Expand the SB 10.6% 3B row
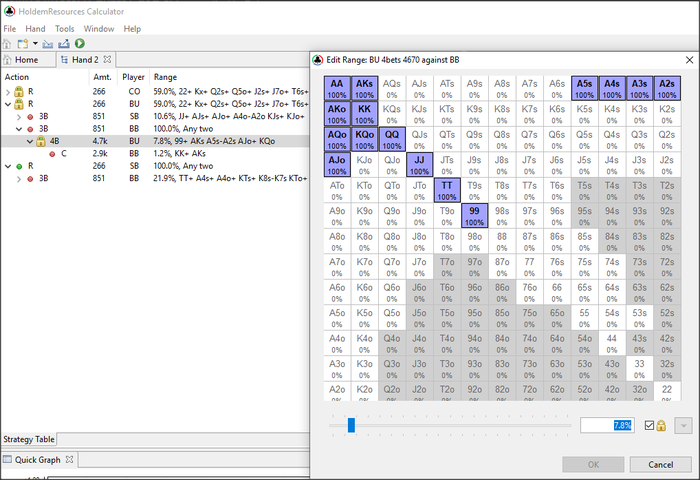 19,117
